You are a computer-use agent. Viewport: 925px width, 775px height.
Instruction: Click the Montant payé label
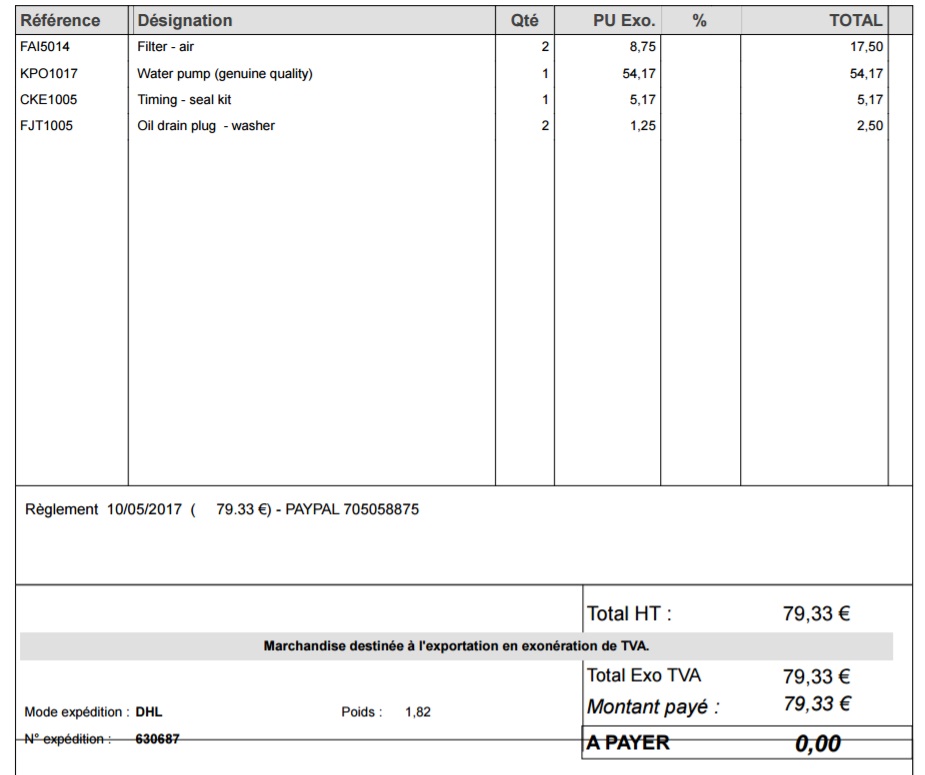pyautogui.click(x=653, y=707)
